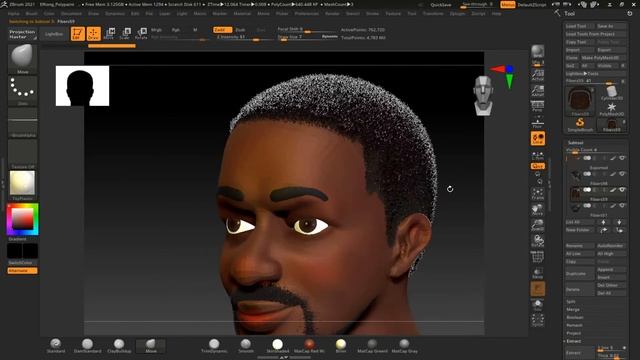
Task: Move subtool down with the down arrow
Action: pos(619,222)
